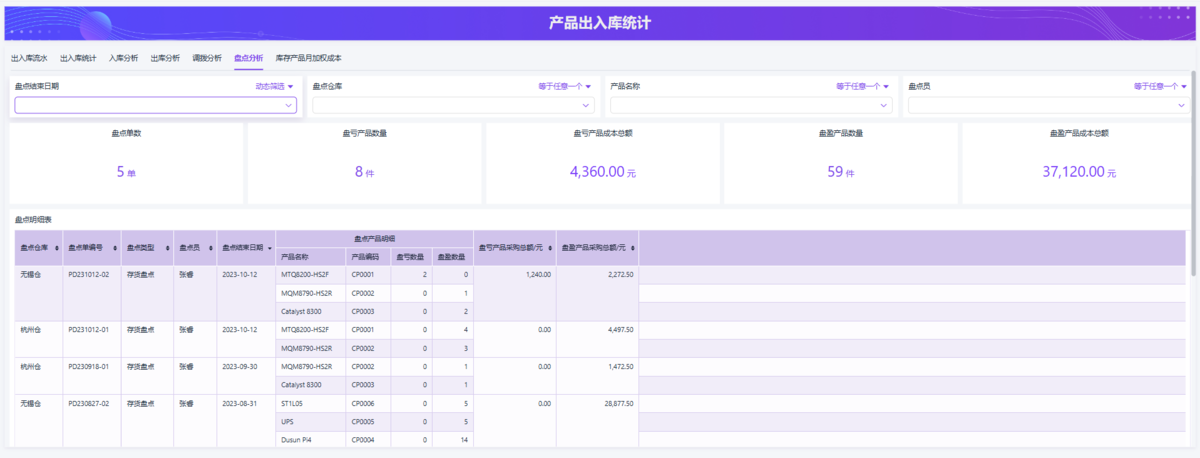
Task: Click order number PD231012-02 in table
Action: tap(88, 274)
